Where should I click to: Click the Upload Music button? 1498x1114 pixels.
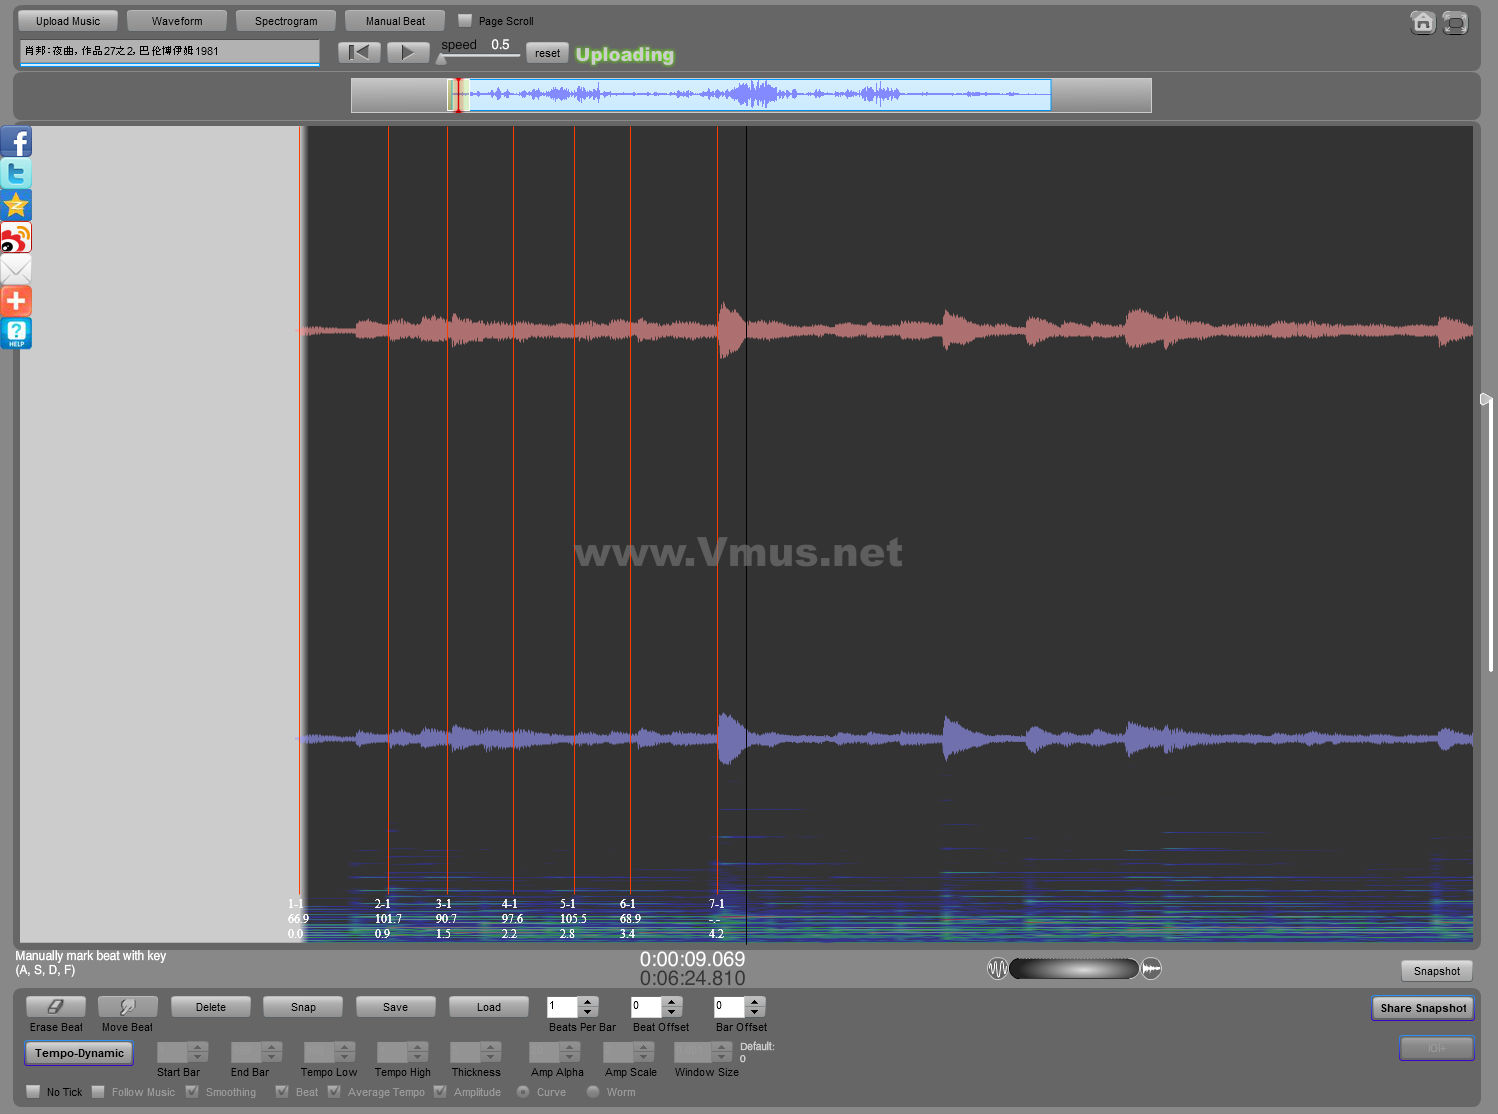click(68, 21)
